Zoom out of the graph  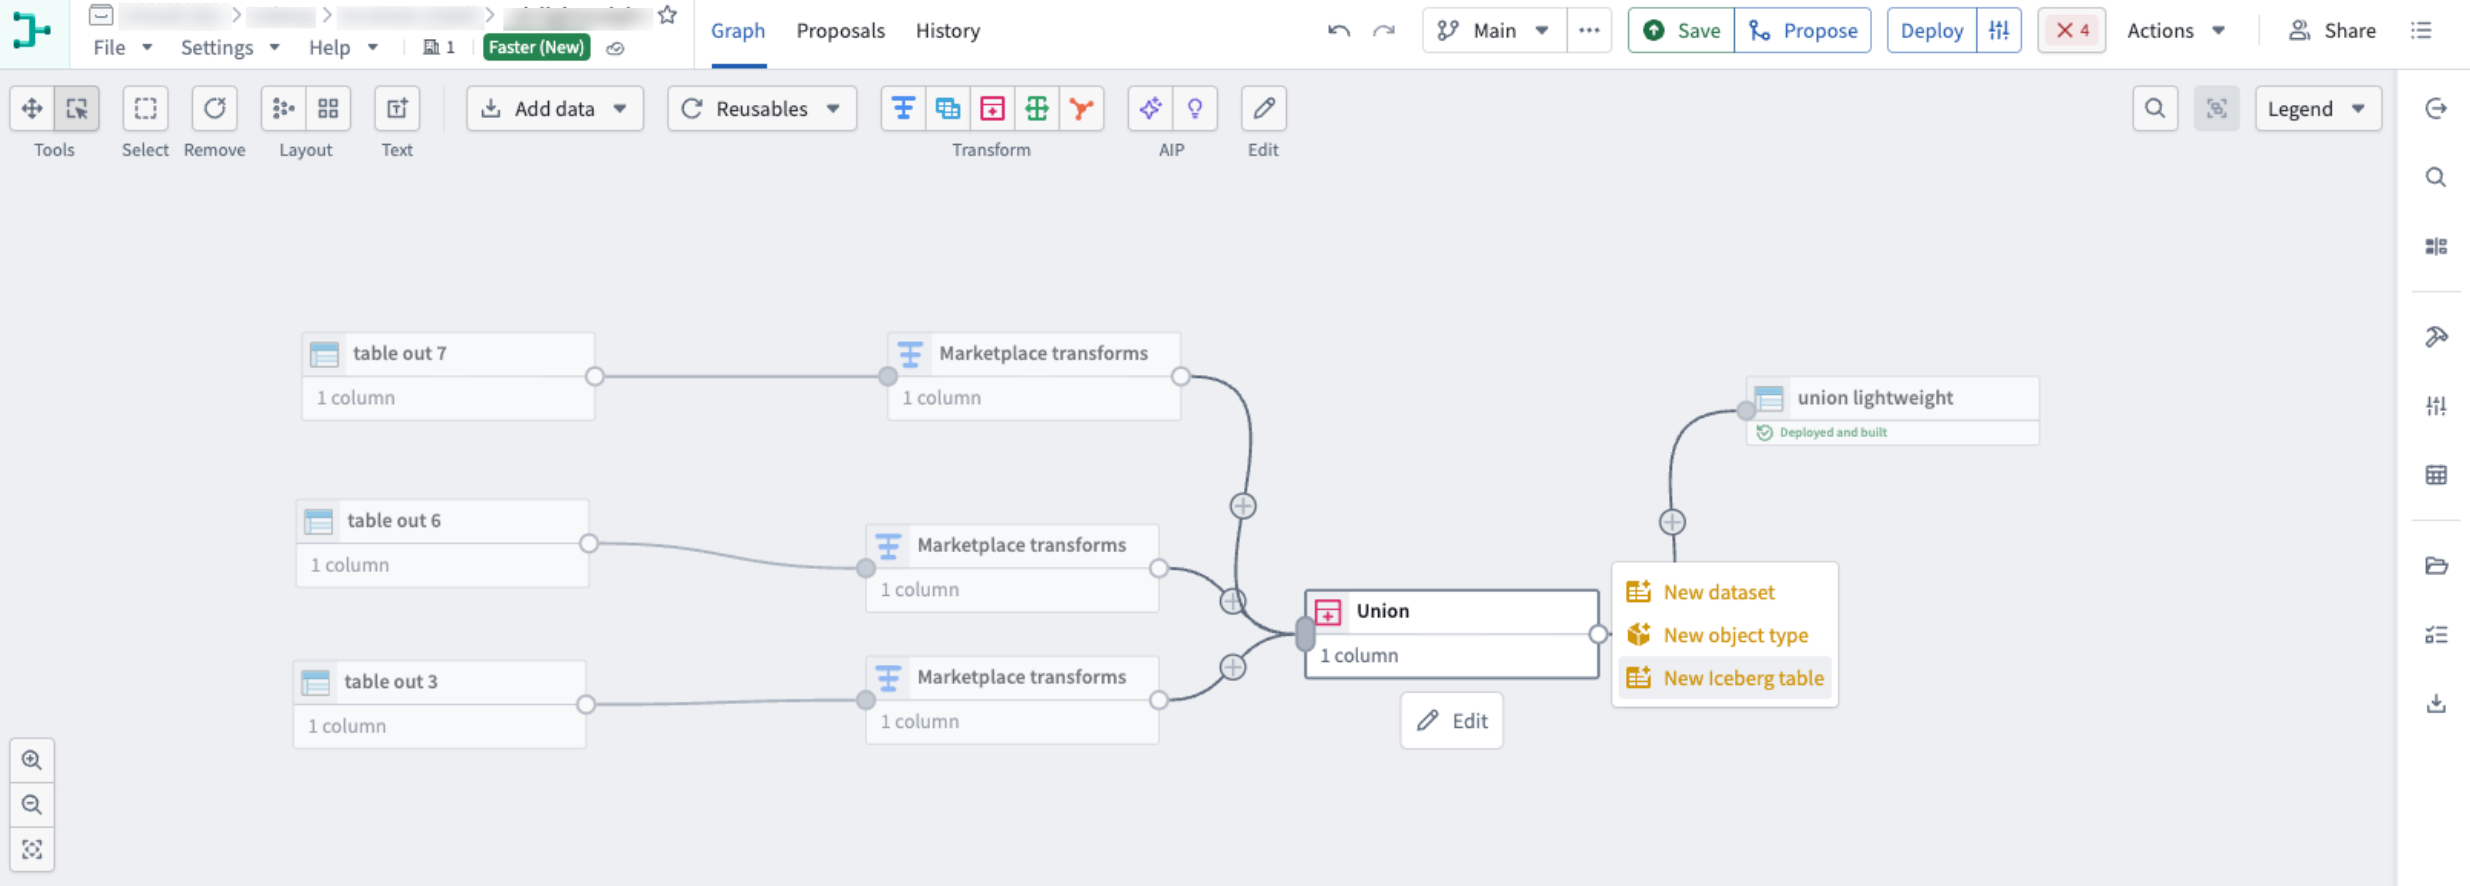click(x=32, y=805)
